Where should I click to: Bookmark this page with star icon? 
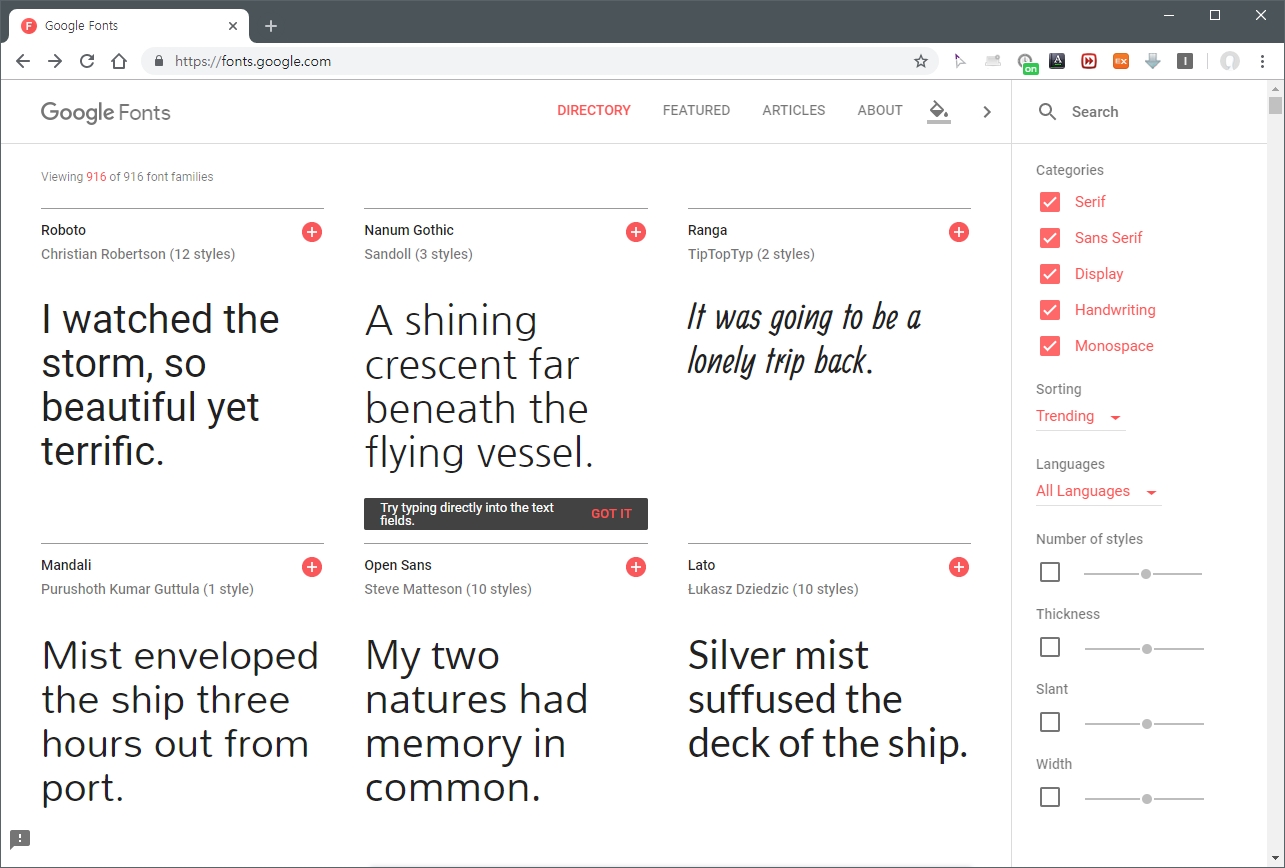click(x=921, y=61)
